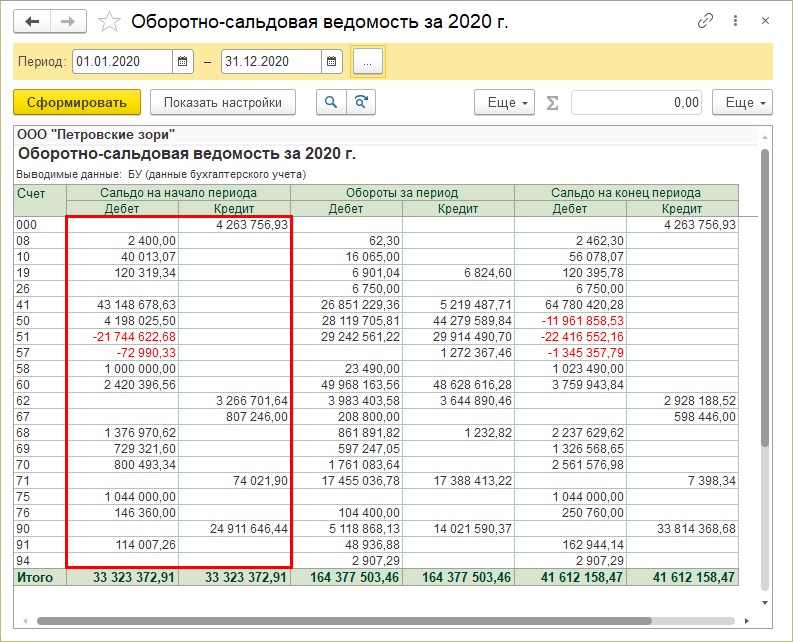Open the three-dot options menu
The height and width of the screenshot is (642, 793).
tap(735, 21)
